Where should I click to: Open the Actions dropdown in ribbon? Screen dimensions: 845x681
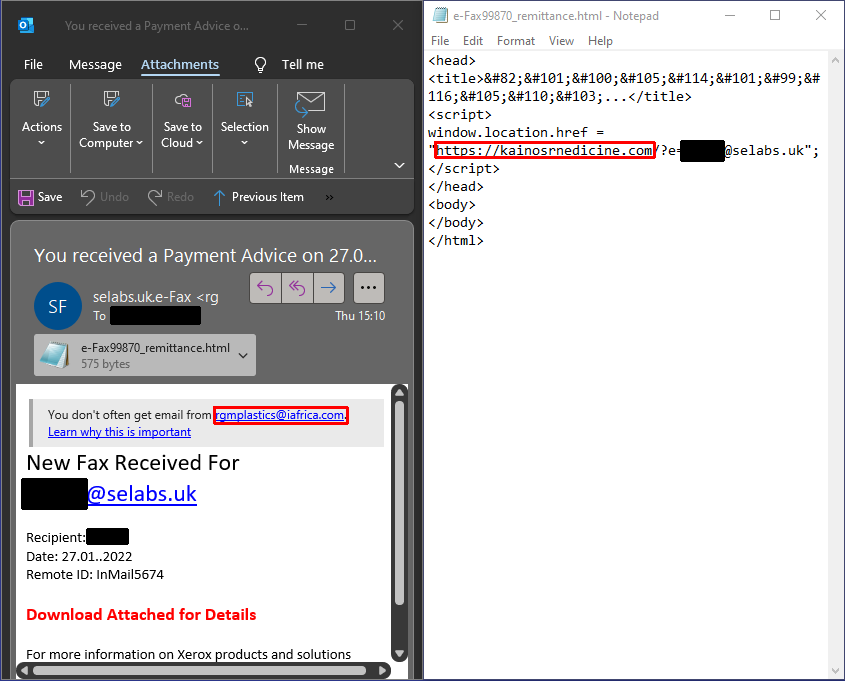(x=41, y=120)
